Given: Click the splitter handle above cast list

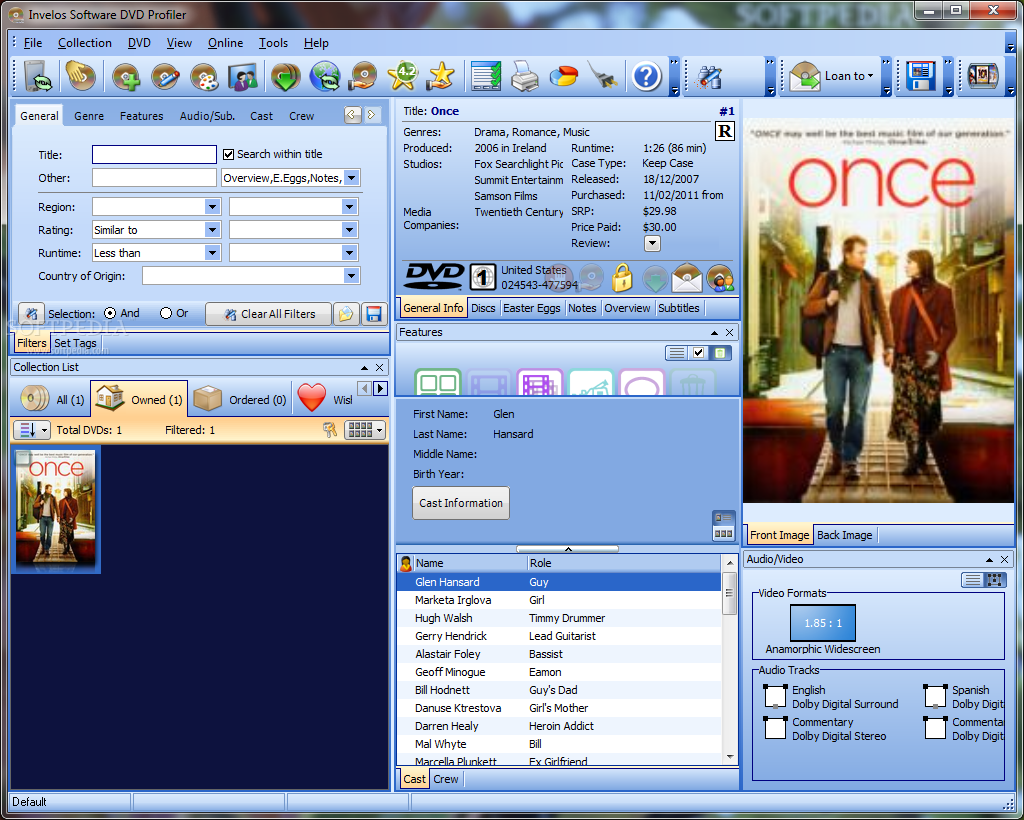Looking at the screenshot, I should (x=568, y=548).
